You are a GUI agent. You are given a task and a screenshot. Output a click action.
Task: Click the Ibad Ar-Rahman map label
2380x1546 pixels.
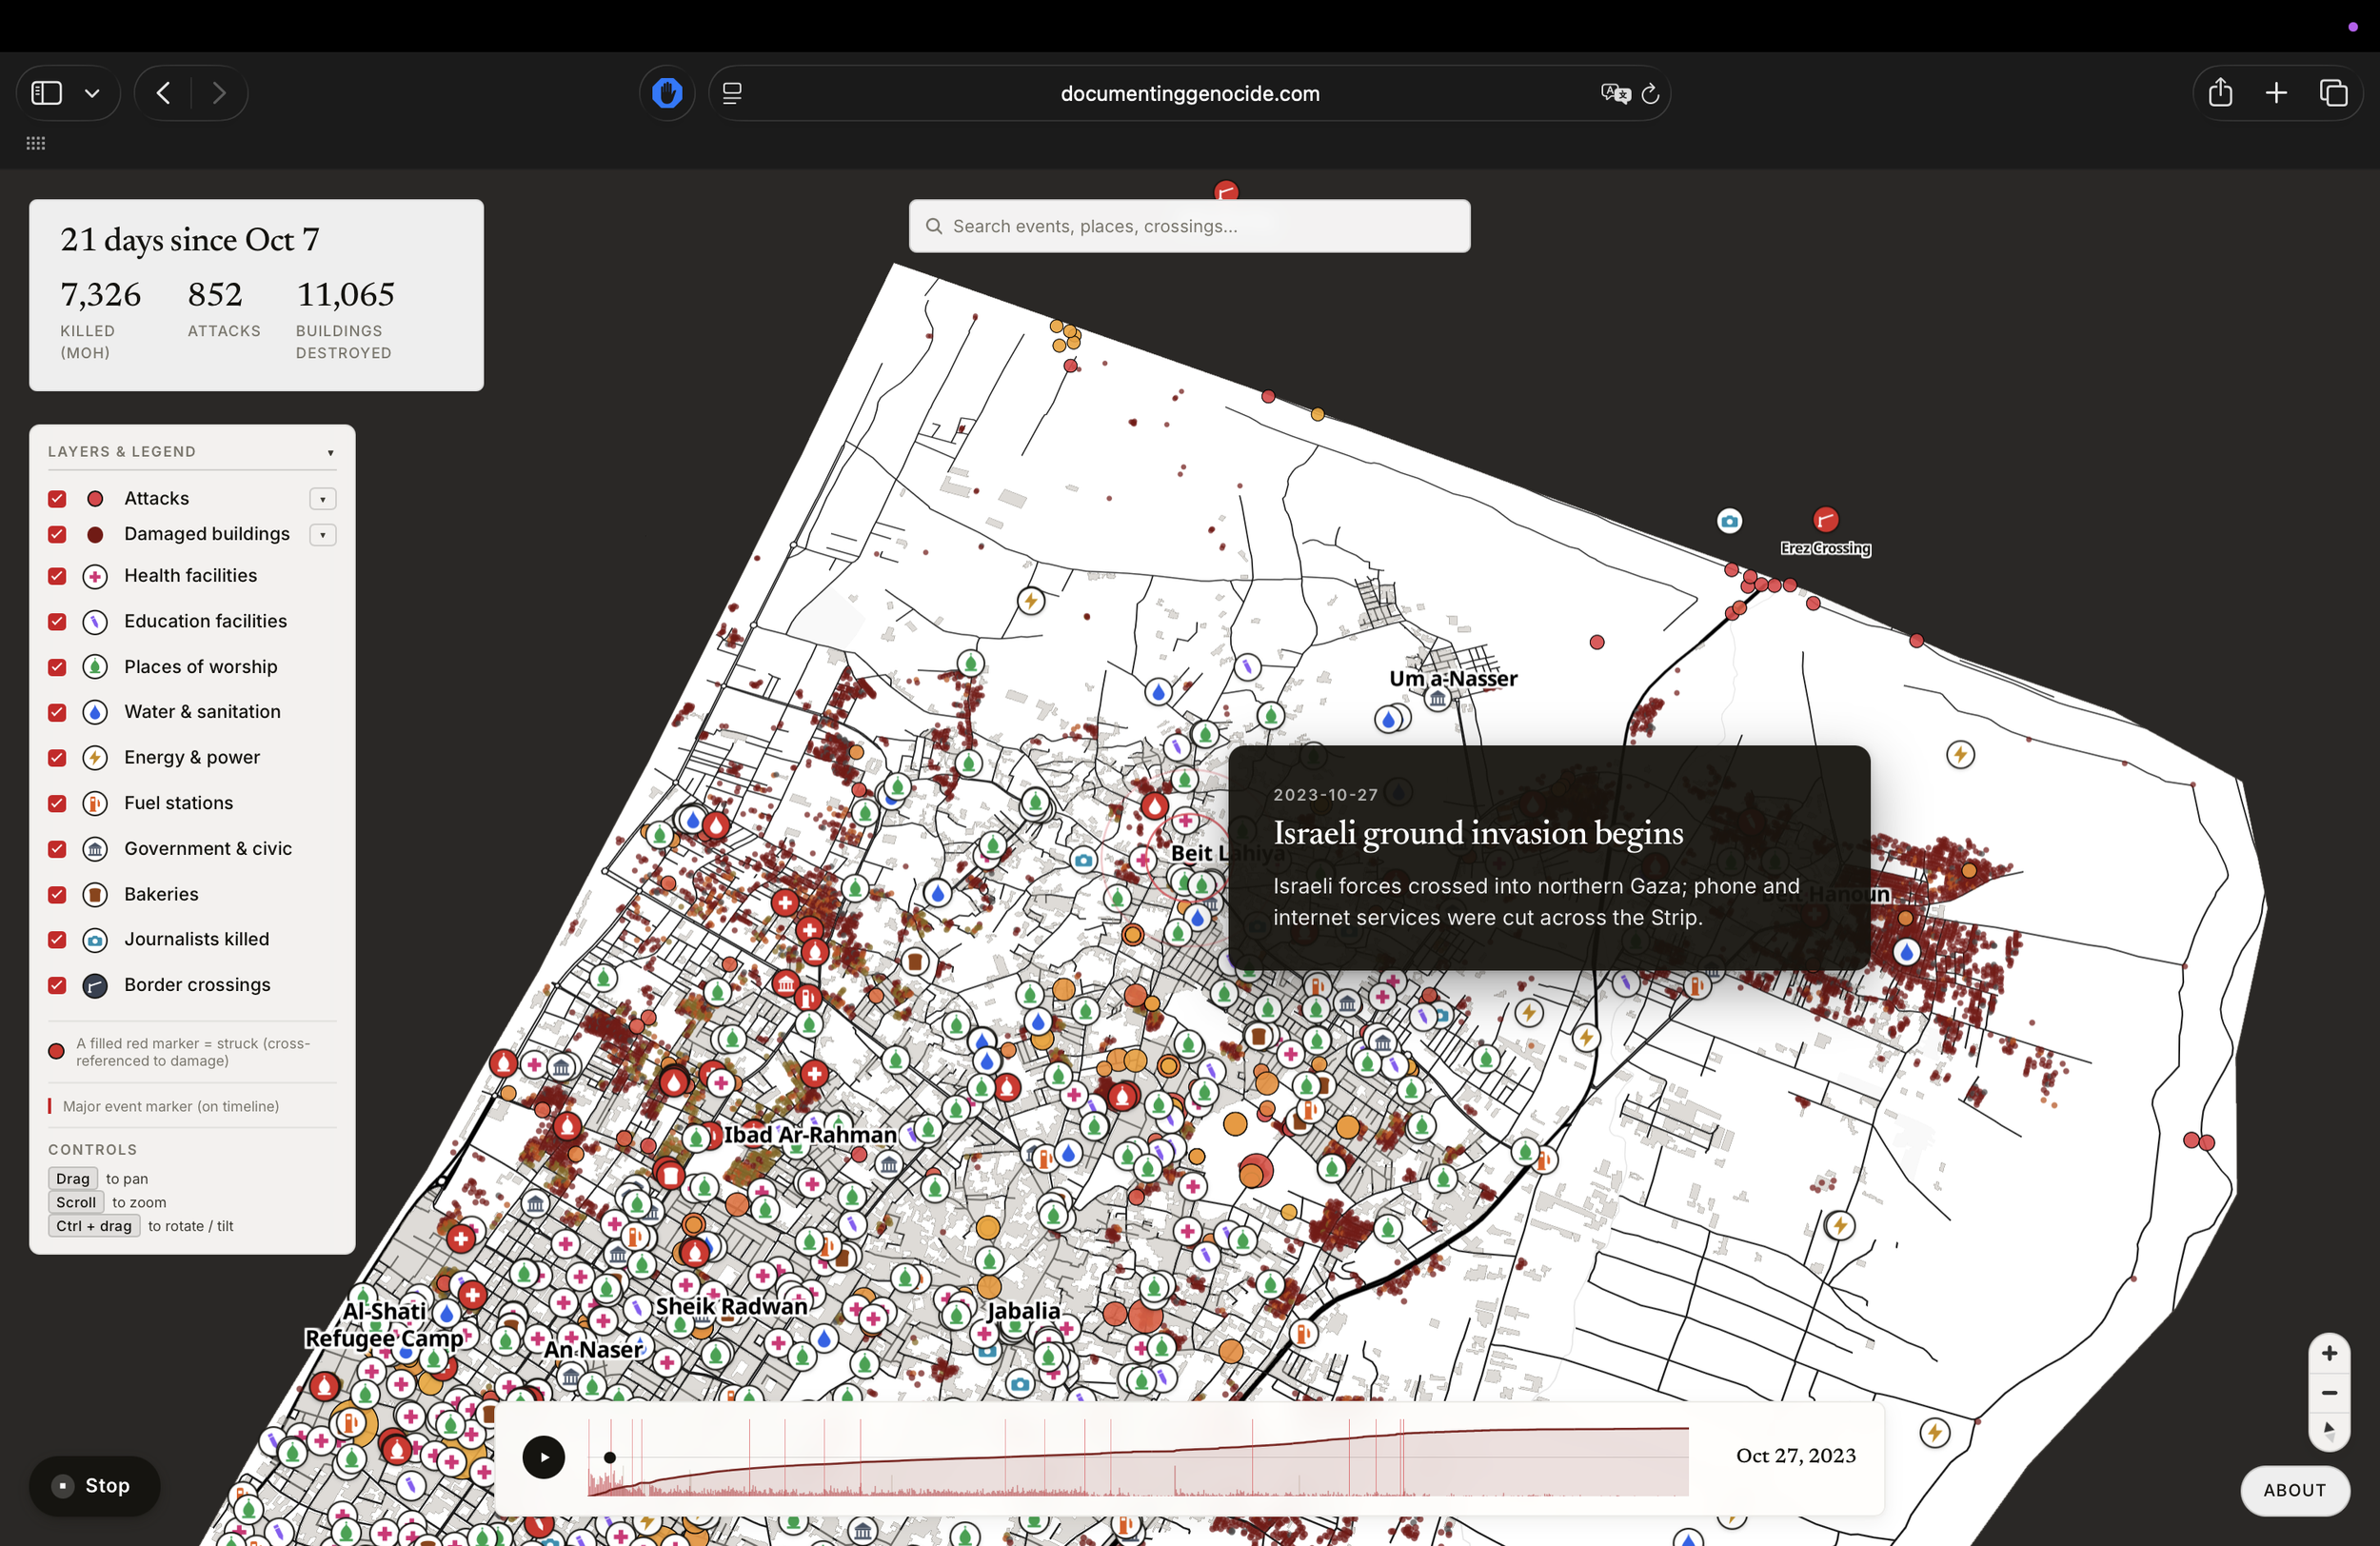810,1135
